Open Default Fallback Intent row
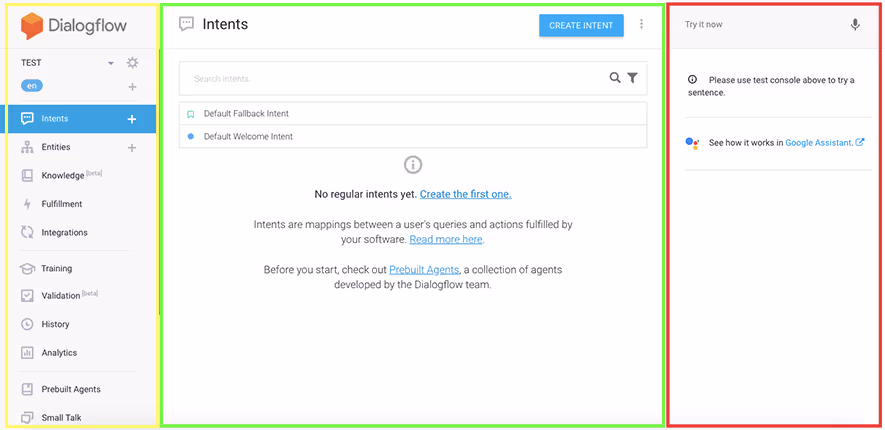The width and height of the screenshot is (885, 430). 413,113
